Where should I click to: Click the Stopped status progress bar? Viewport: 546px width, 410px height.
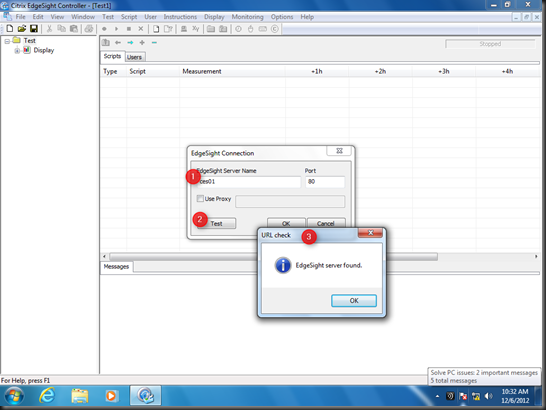coord(490,44)
